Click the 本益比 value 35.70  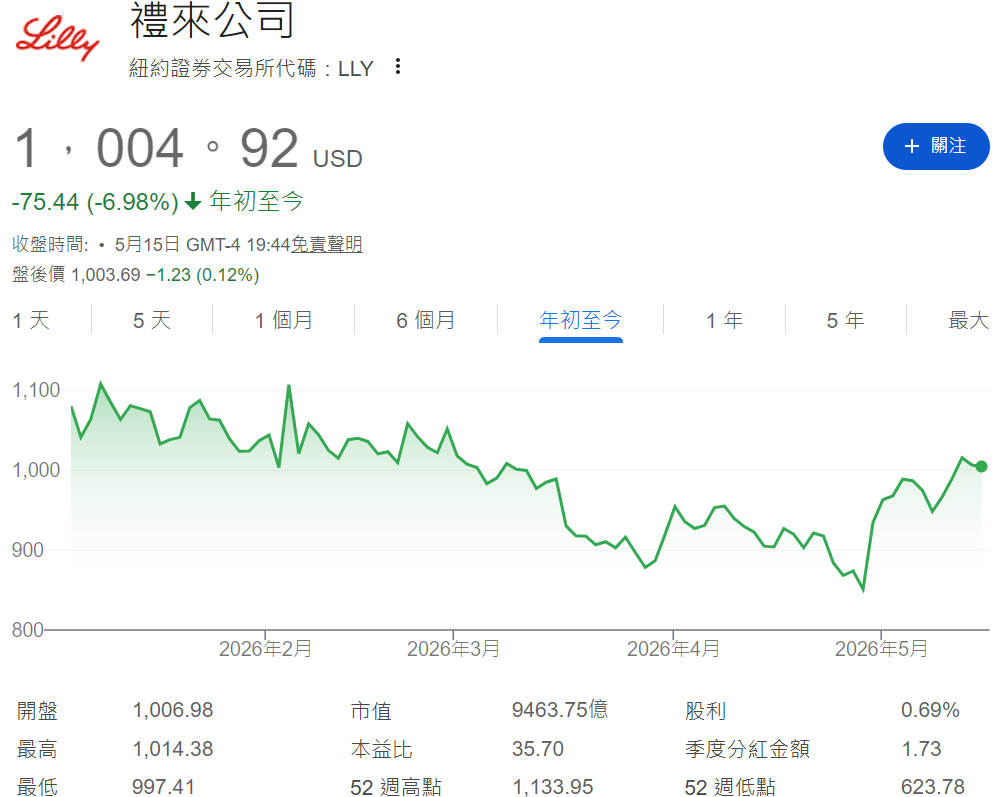pyautogui.click(x=538, y=749)
